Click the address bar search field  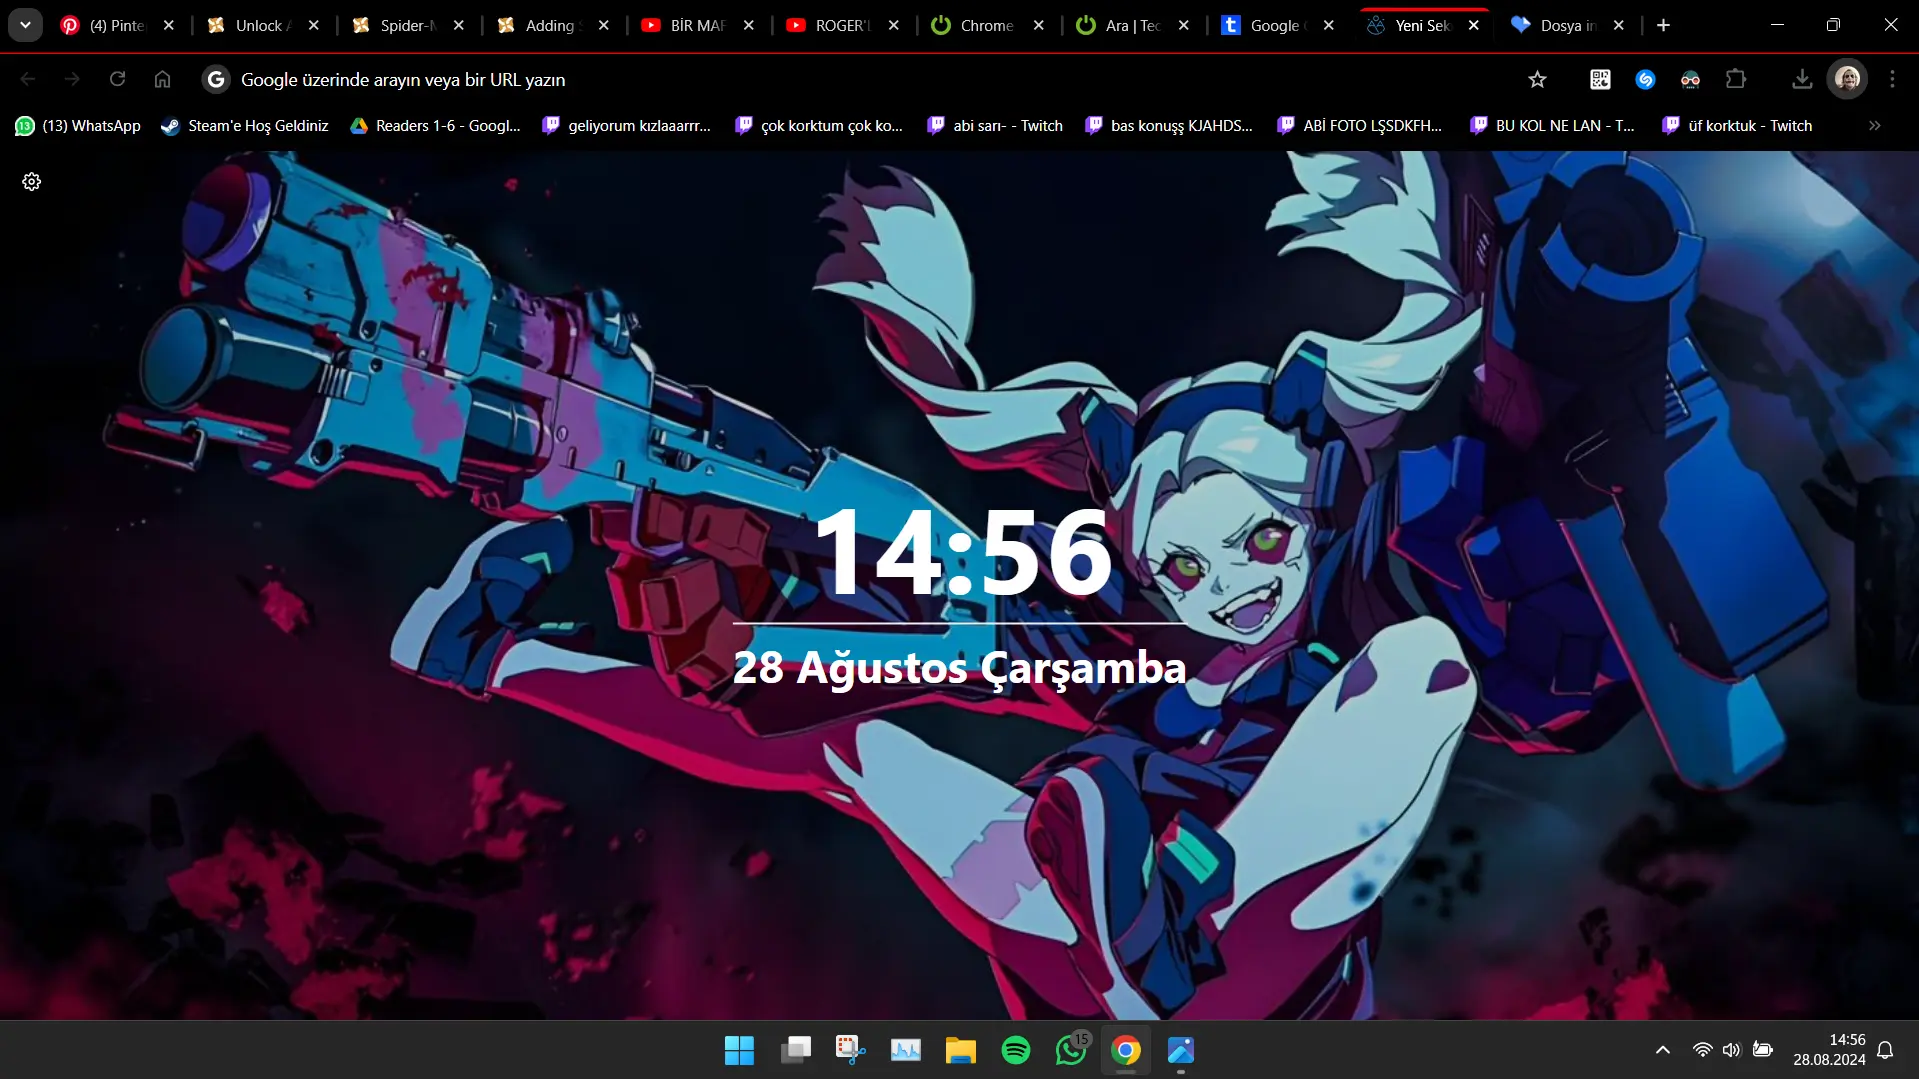(860, 79)
